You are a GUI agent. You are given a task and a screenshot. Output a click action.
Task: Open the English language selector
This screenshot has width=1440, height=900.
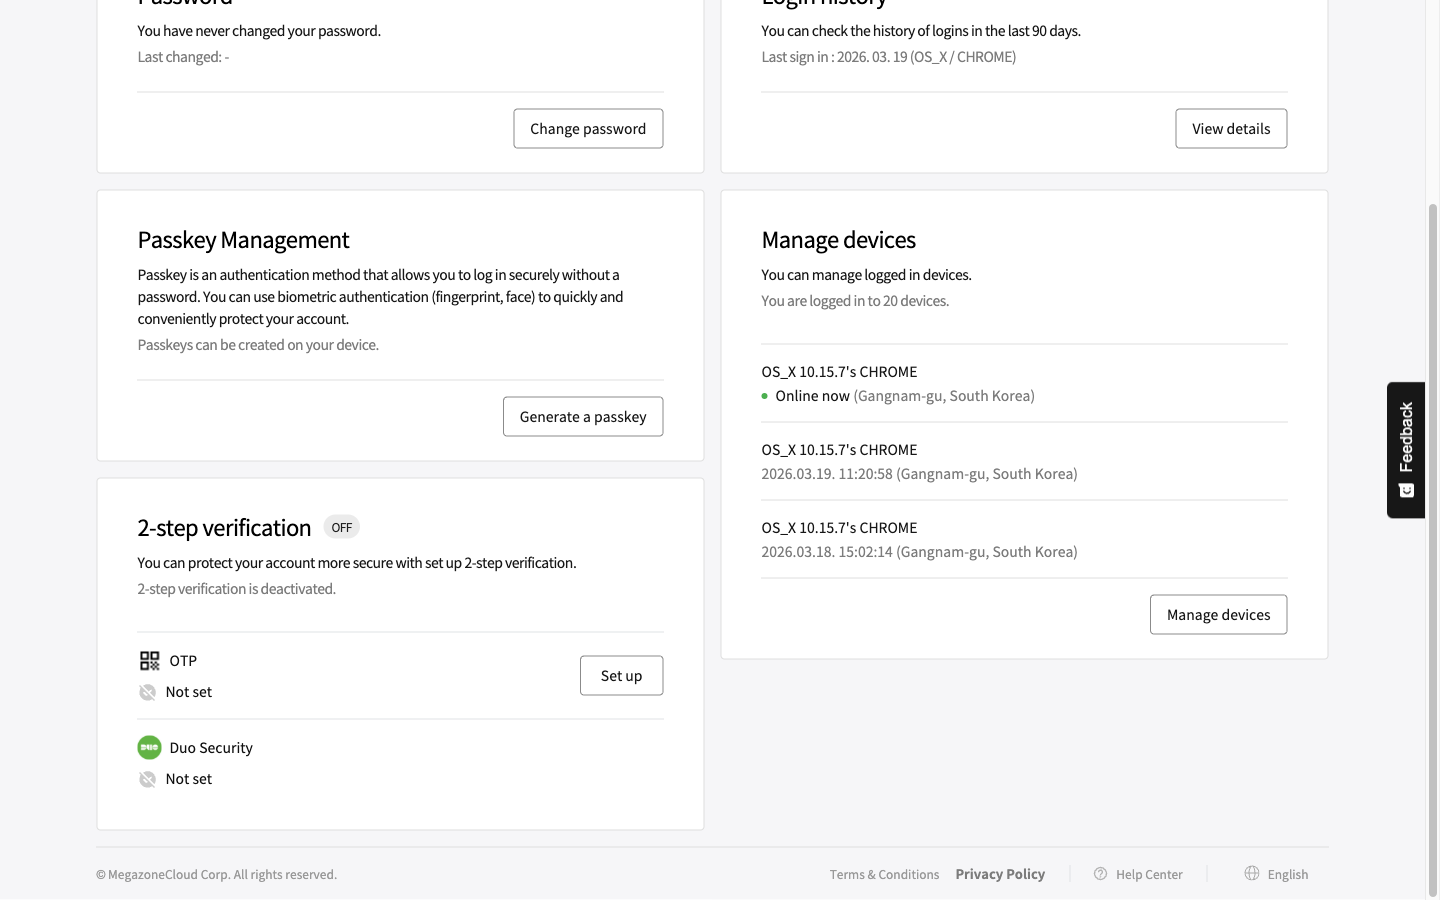coord(1287,875)
